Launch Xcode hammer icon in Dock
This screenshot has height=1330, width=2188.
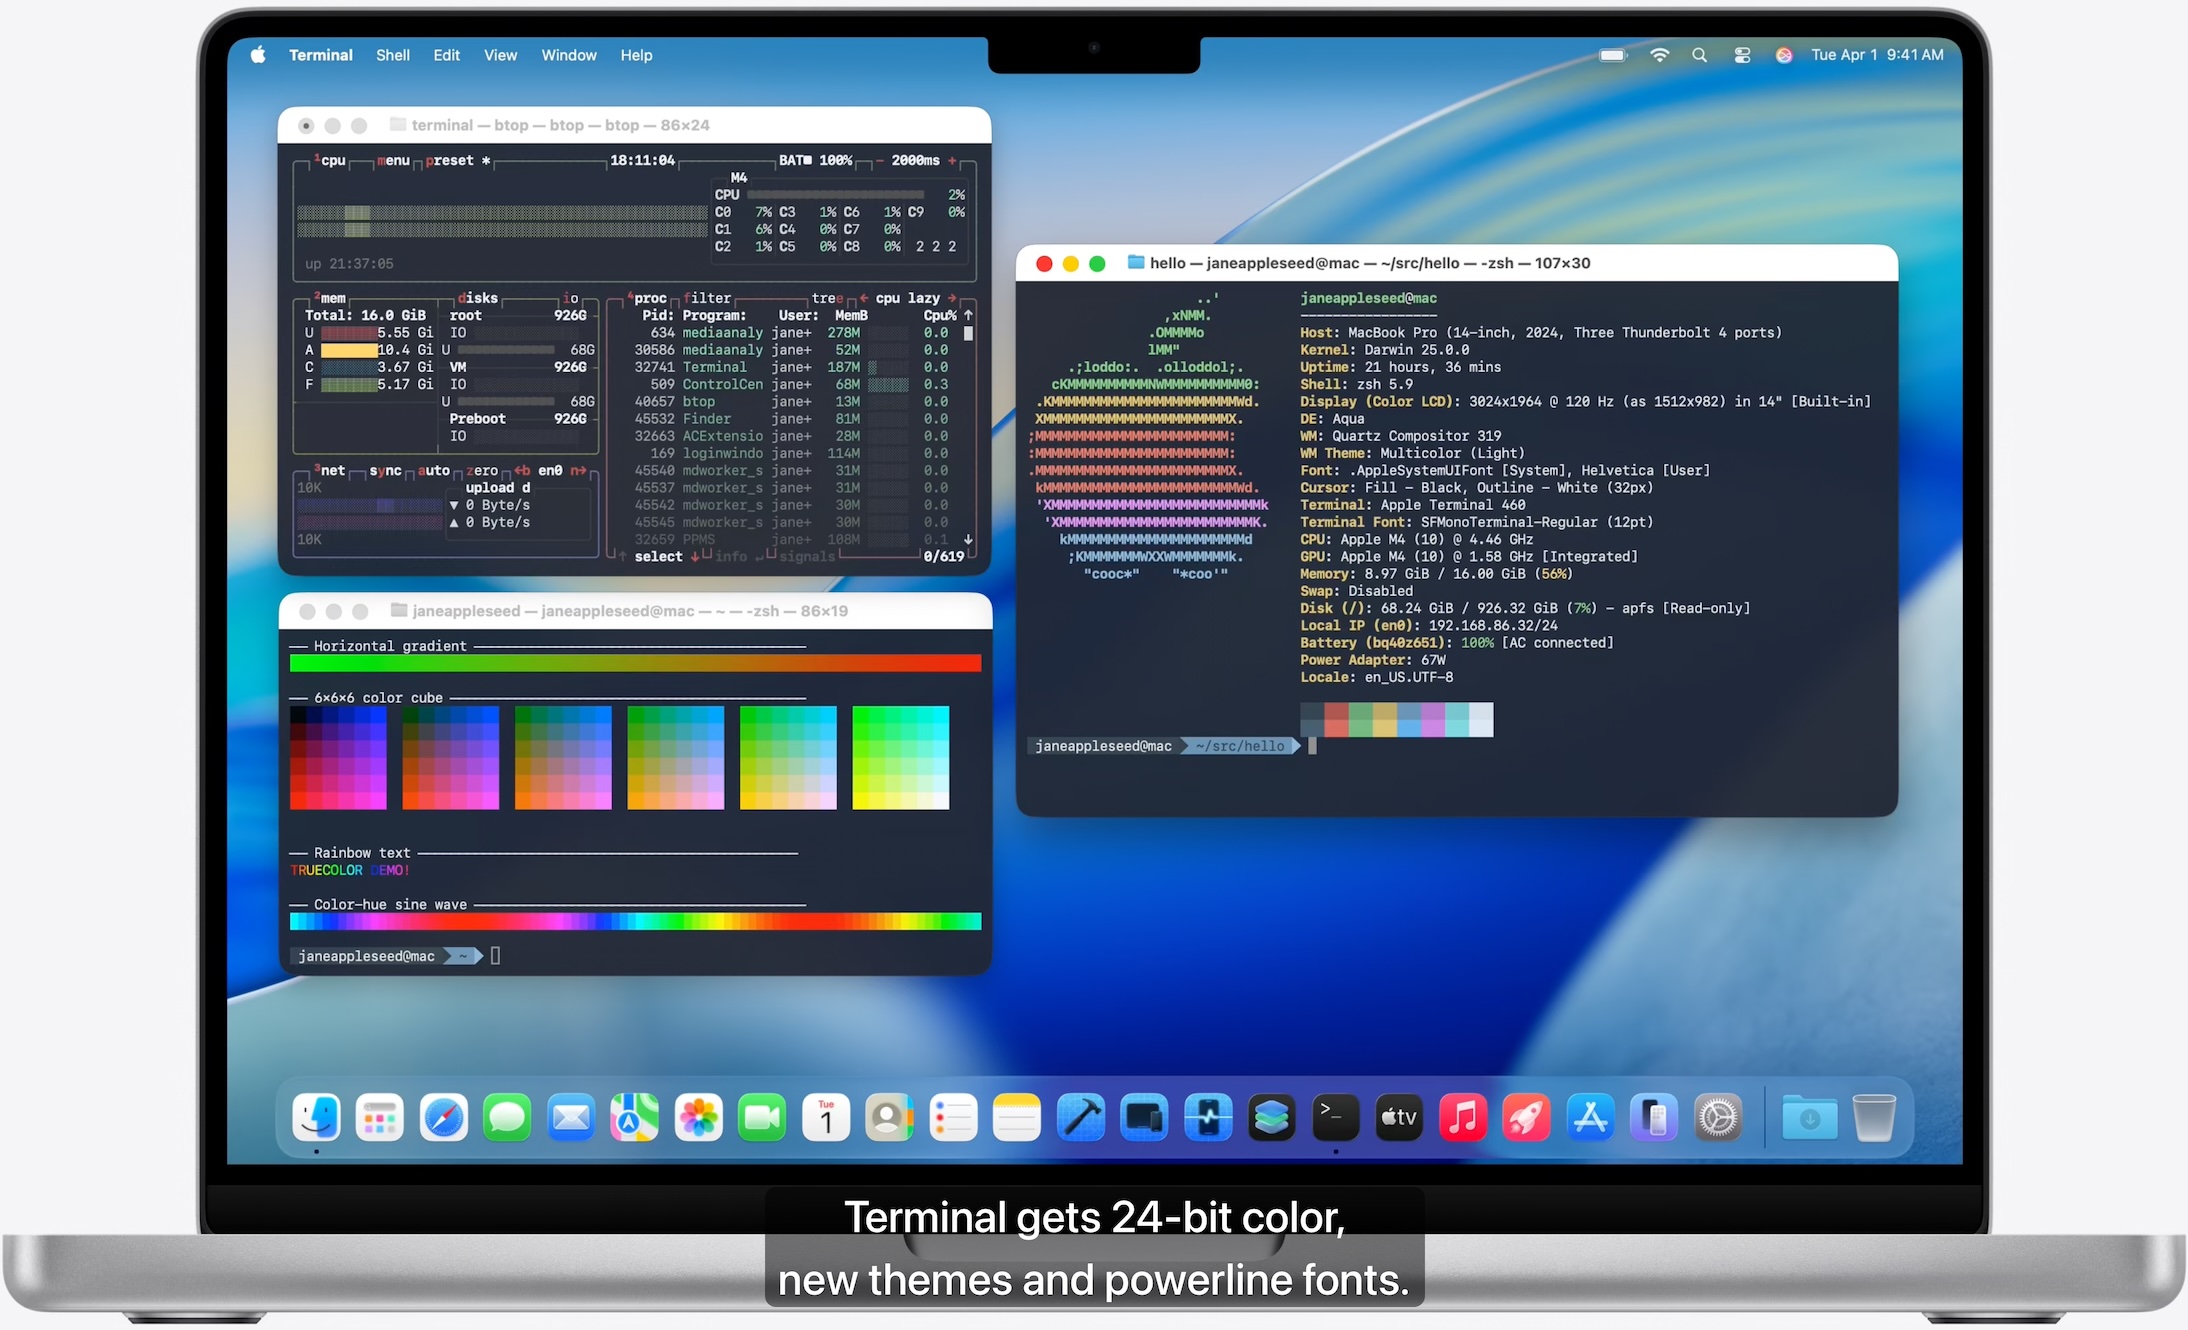coord(1081,1117)
